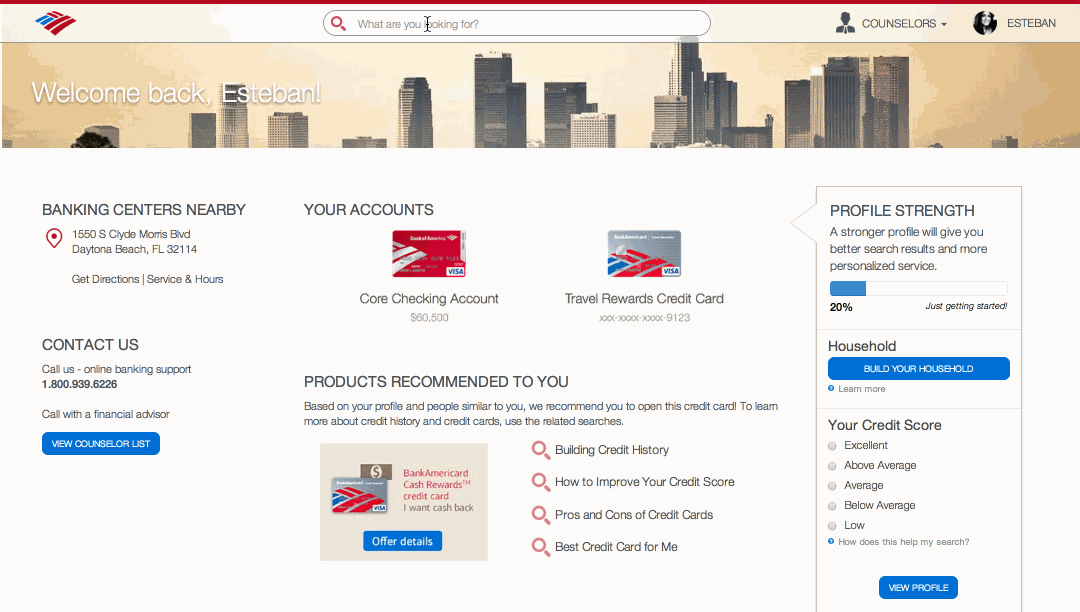Click magnifier icon beside Best Credit Card for Me

541,547
